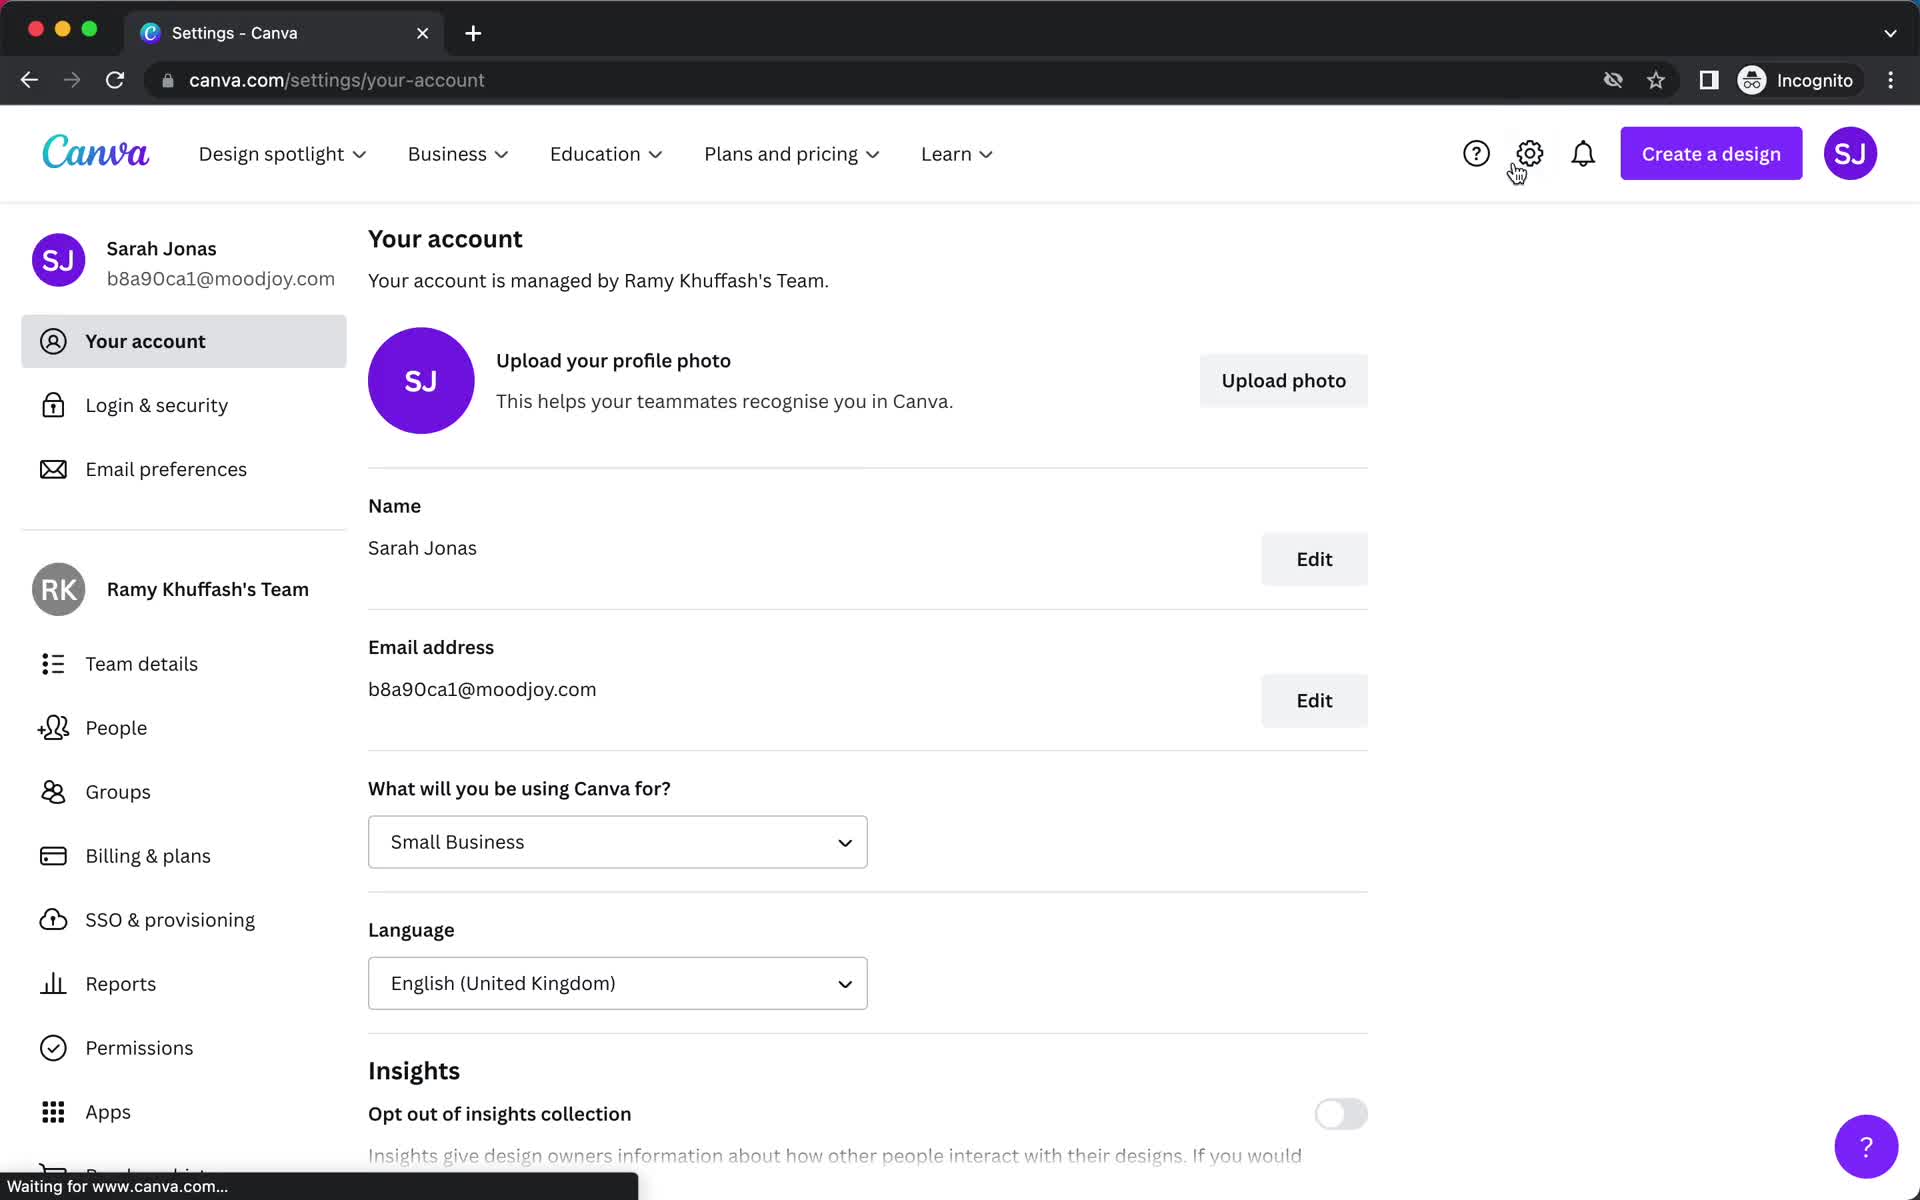Image resolution: width=1920 pixels, height=1200 pixels.
Task: Click the large SJ profile photo circle
Action: pyautogui.click(x=421, y=380)
